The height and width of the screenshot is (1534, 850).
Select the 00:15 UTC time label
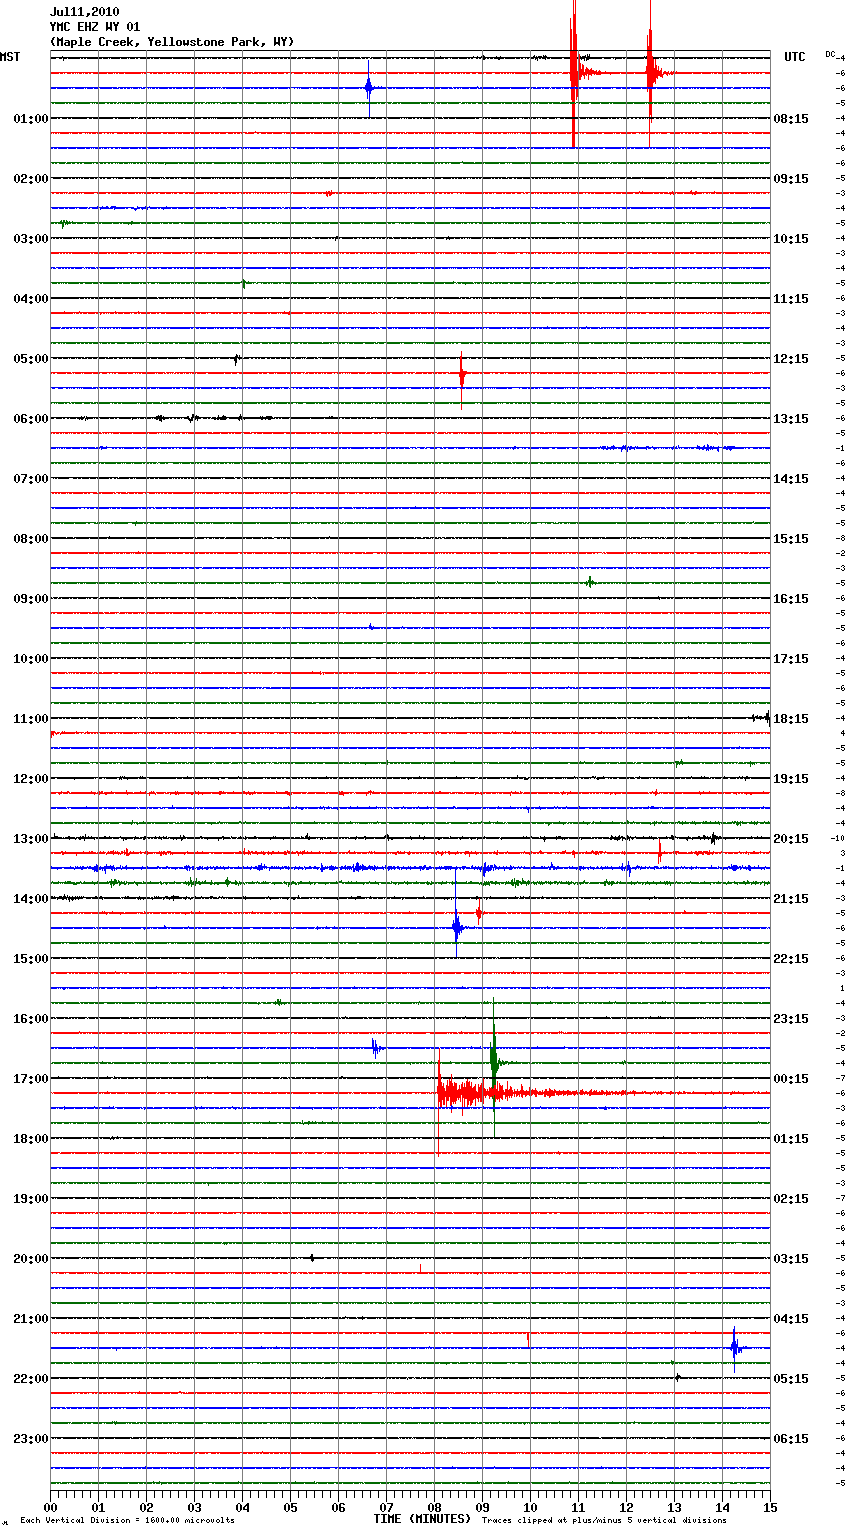click(791, 1078)
